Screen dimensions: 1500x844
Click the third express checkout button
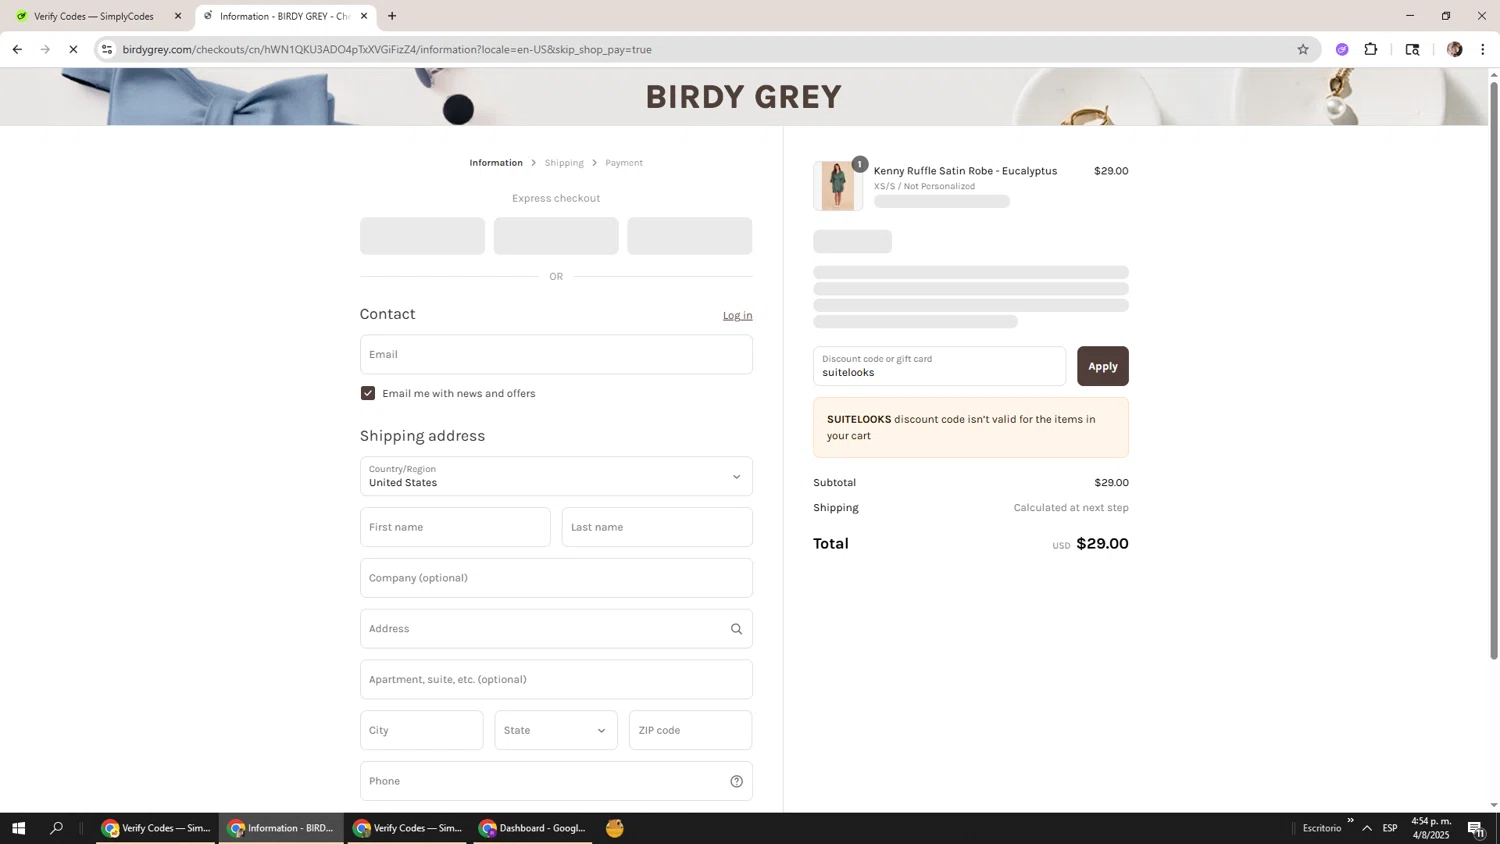click(690, 236)
